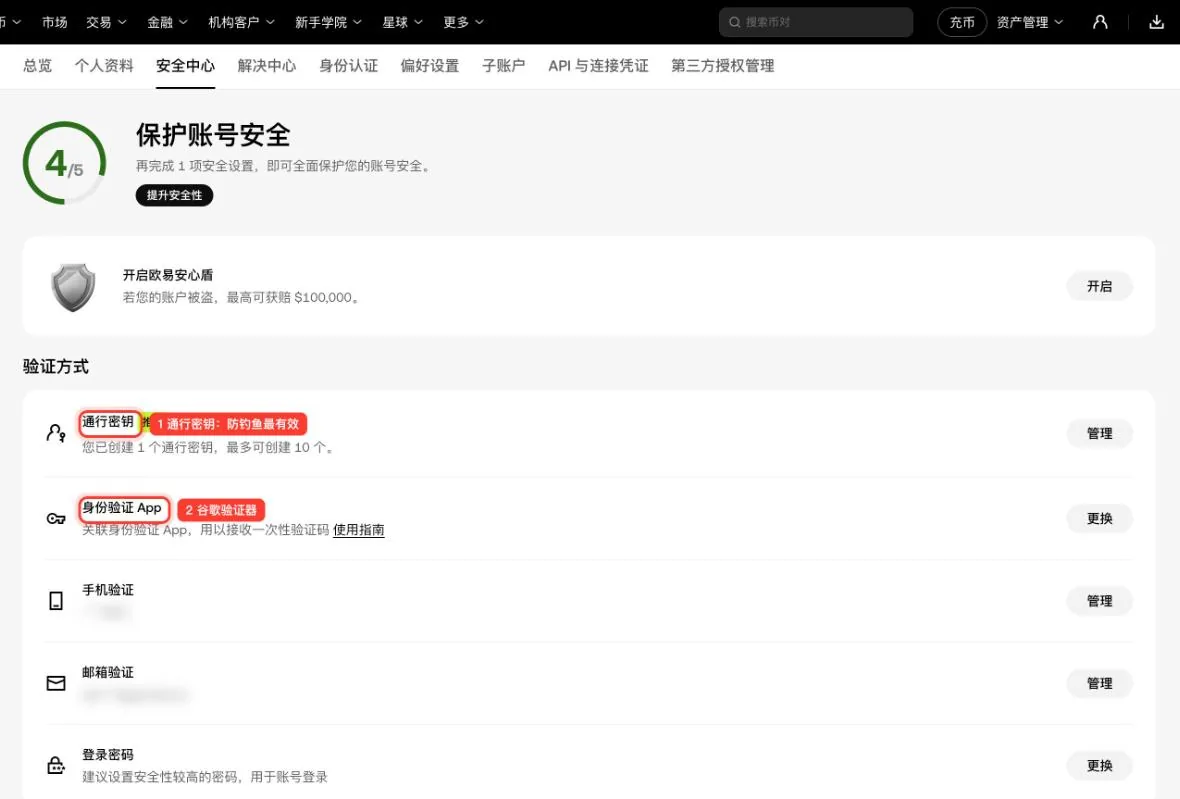Viewport: 1180px width, 799px height.
Task: Expand the 更多 dropdown menu
Action: coord(463,23)
